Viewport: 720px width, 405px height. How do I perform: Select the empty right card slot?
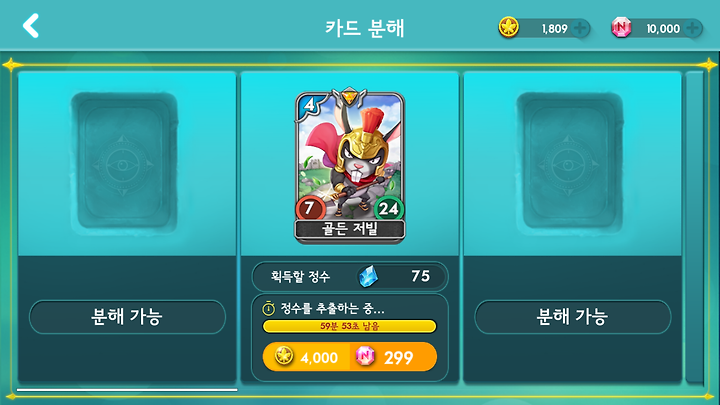569,161
